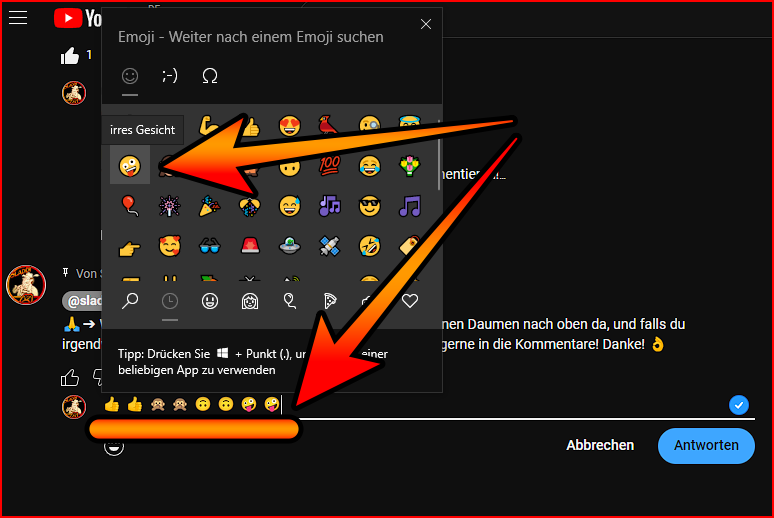Choose the pointing right hand emoji
This screenshot has height=518, width=774.
coord(130,245)
